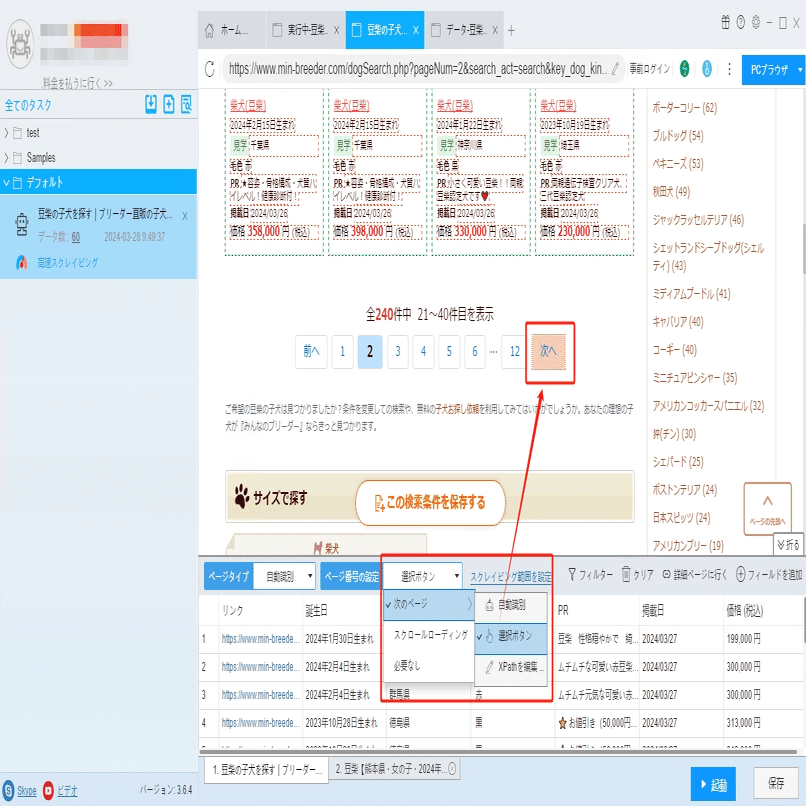
Task: Close the second bottom 豆柴 tab
Action: point(452,768)
